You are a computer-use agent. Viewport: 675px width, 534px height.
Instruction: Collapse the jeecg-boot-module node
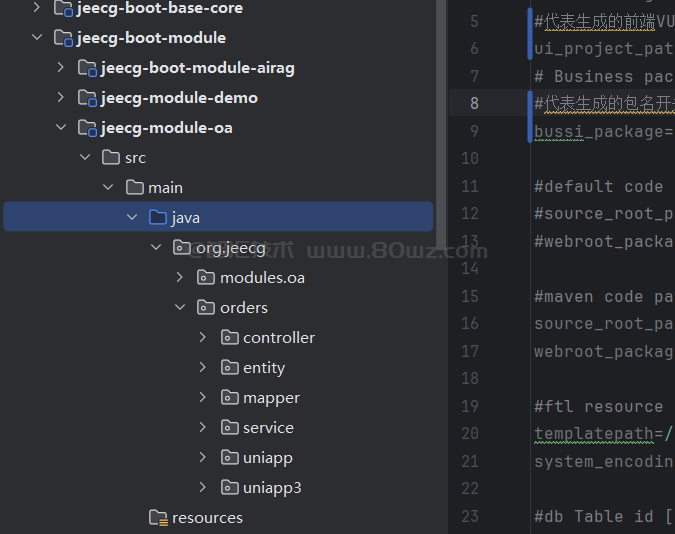(x=37, y=37)
